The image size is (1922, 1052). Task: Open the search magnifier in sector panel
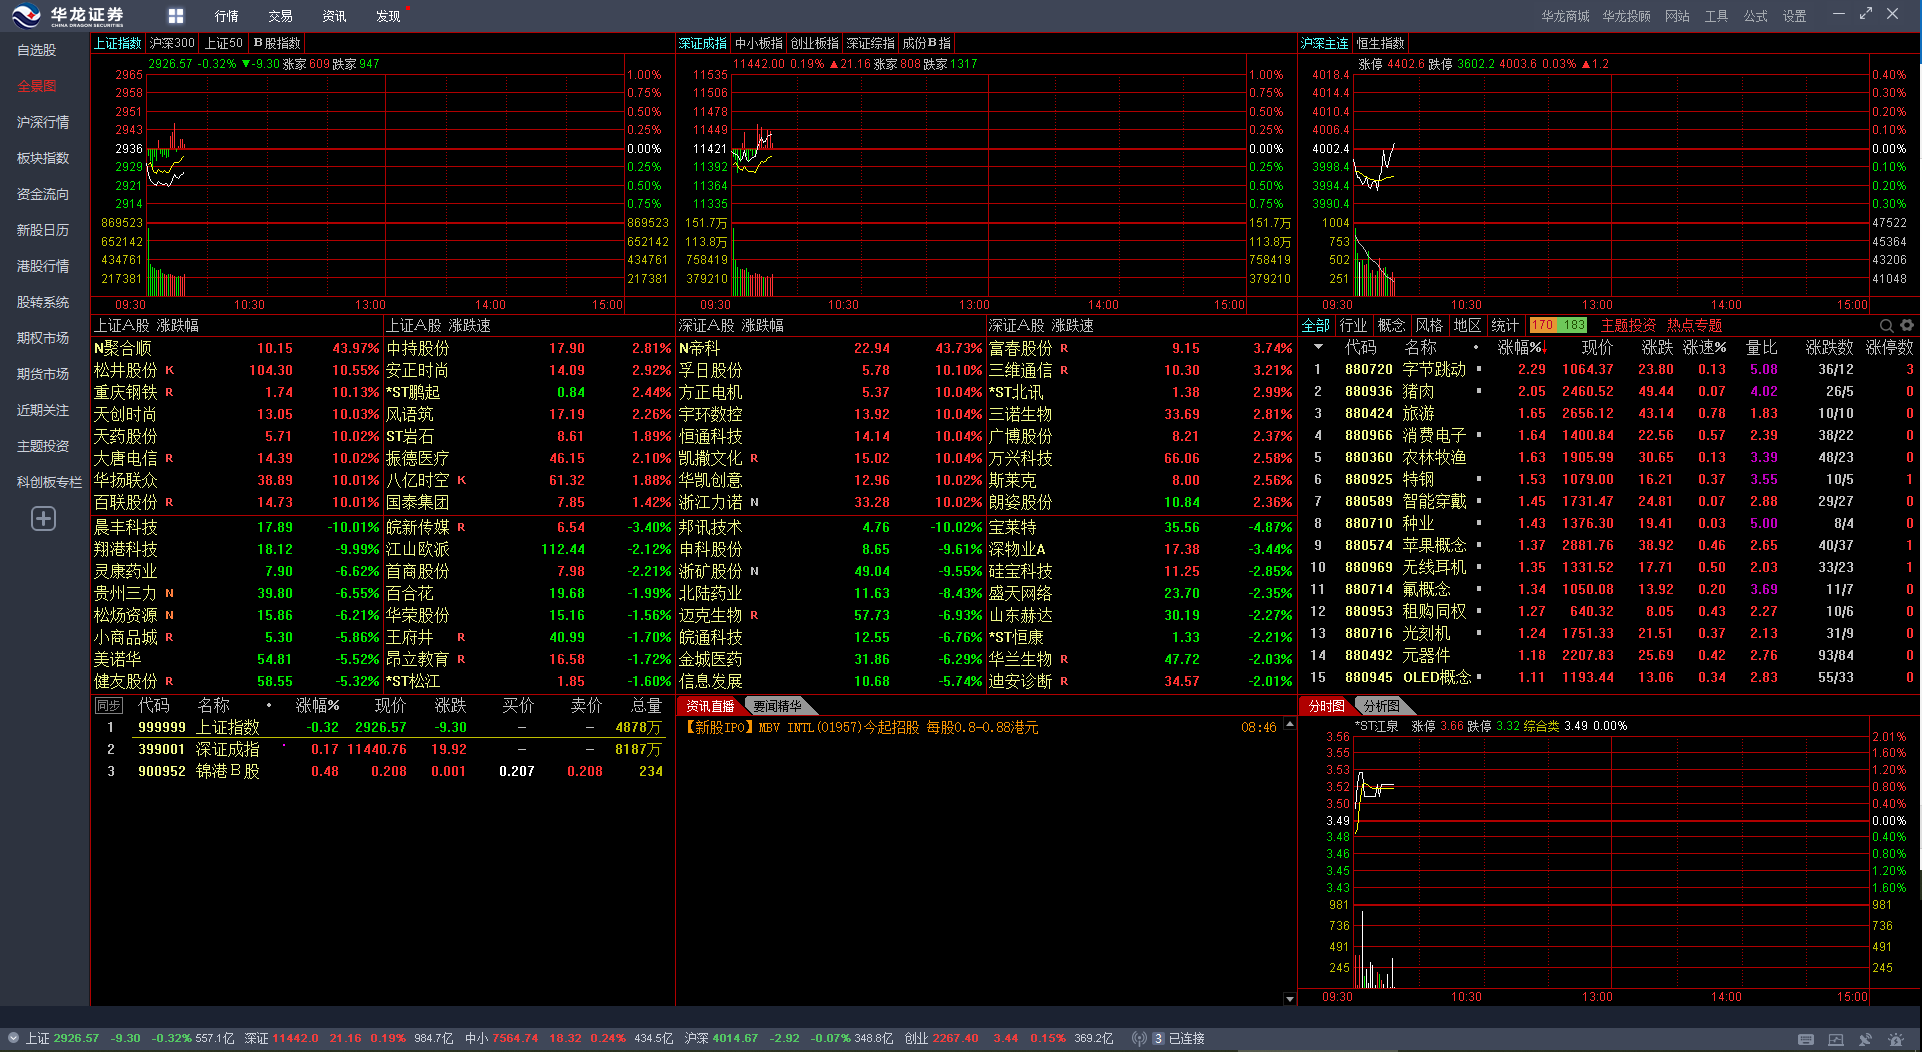[1886, 326]
